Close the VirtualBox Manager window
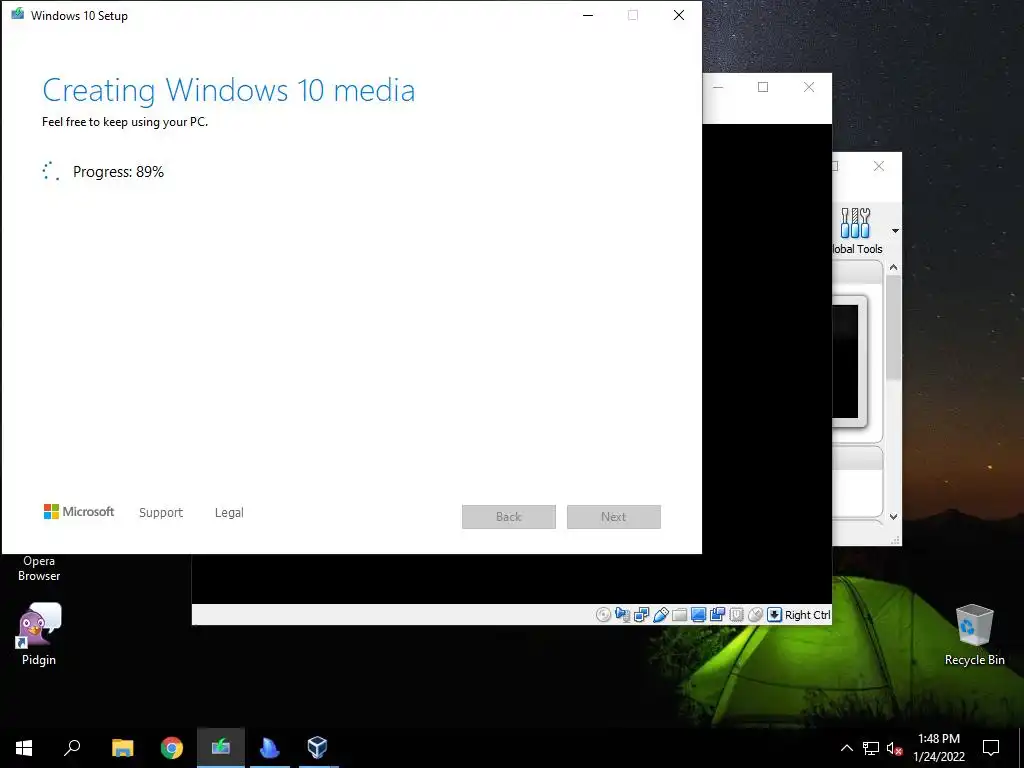 (x=879, y=166)
